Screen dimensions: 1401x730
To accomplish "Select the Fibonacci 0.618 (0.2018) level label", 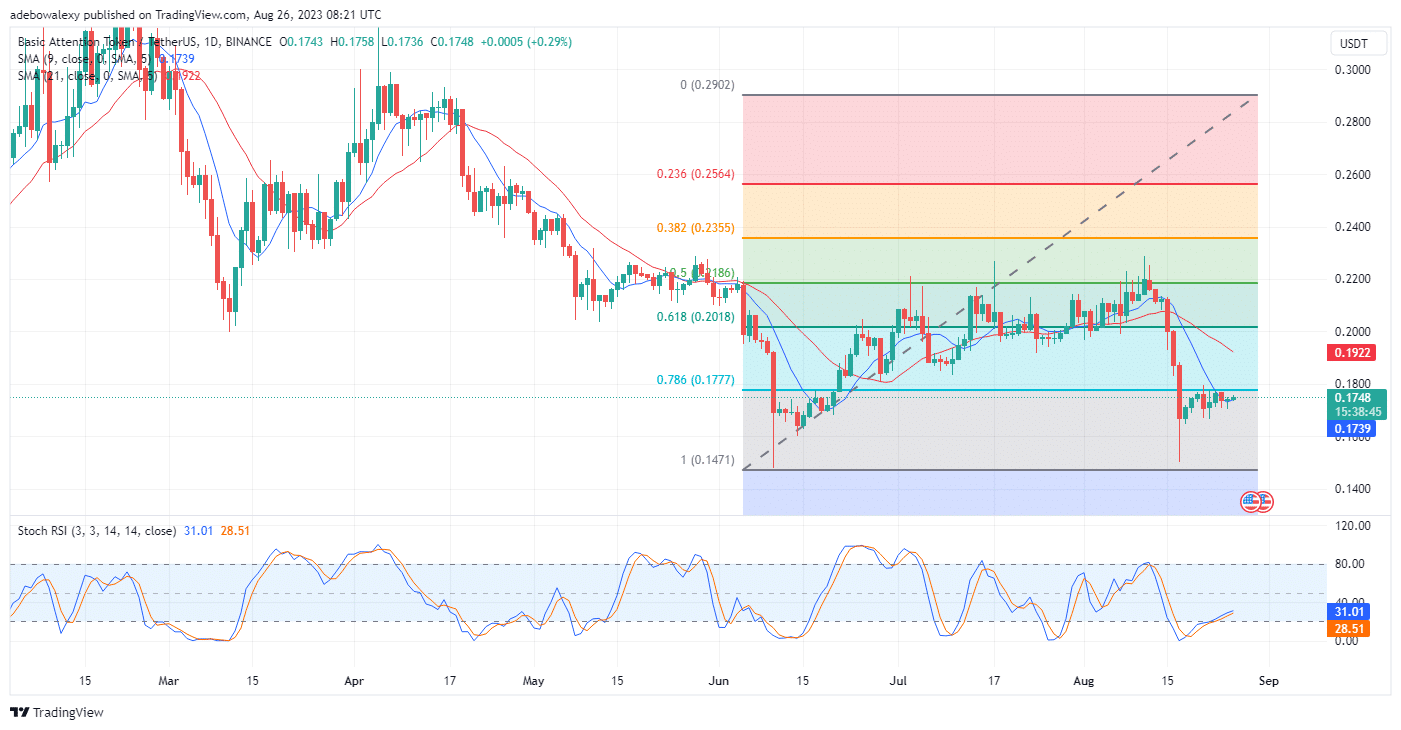I will coord(697,316).
